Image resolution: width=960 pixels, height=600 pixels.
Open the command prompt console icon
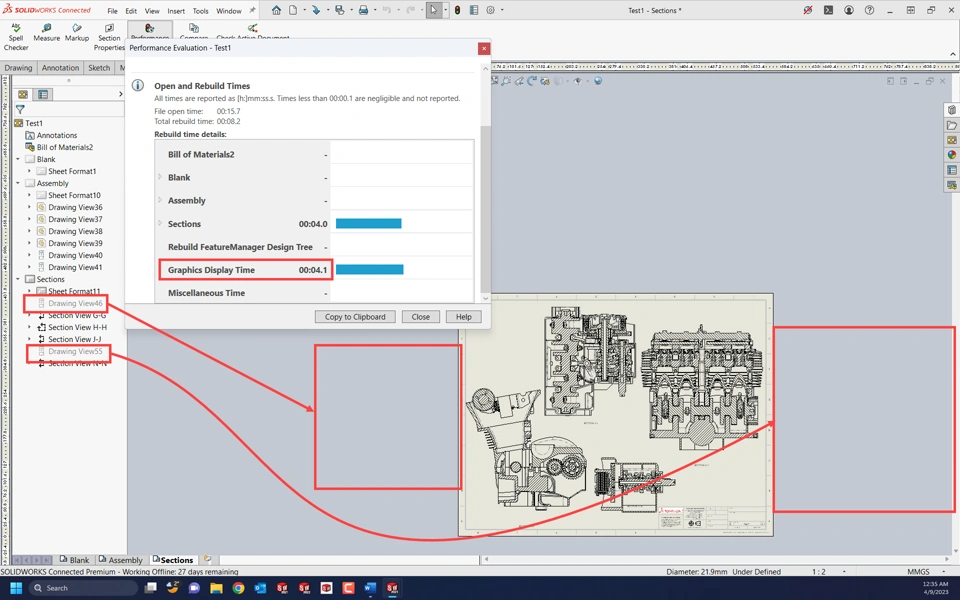pos(828,10)
